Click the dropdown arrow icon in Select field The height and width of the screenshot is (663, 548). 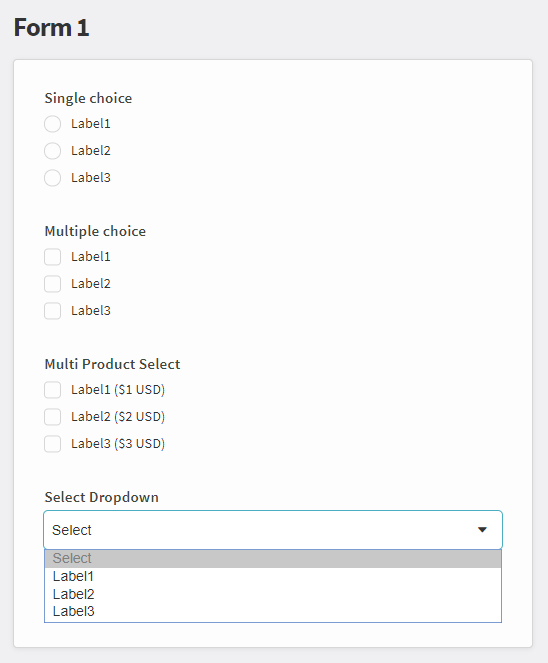click(482, 530)
